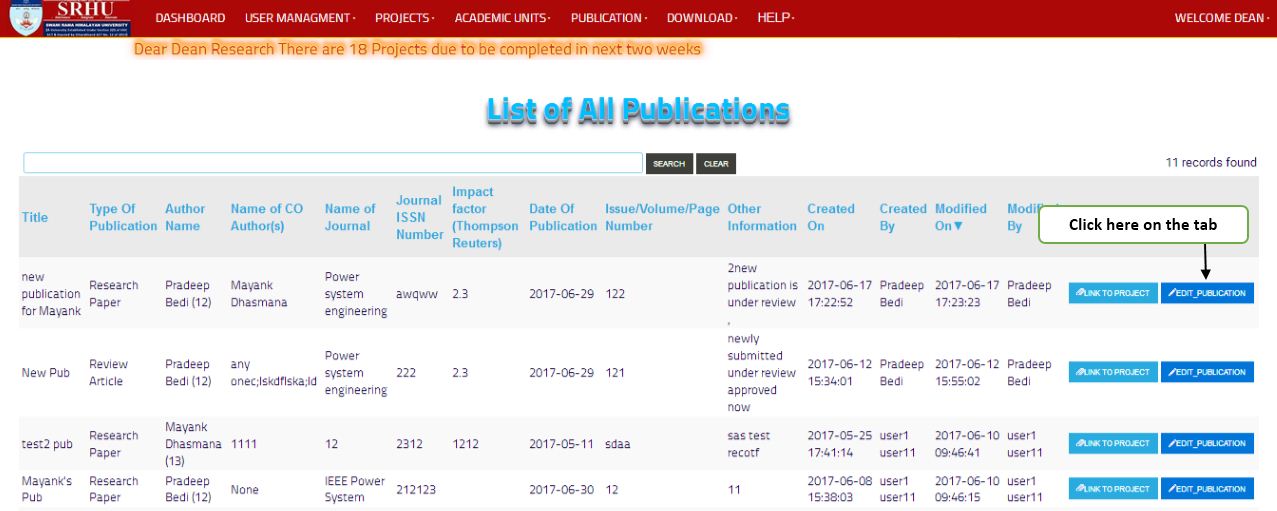This screenshot has height=511, width=1277.
Task: Click 'any onec;lskdflska;ld' co-author cell
Action: (x=274, y=373)
